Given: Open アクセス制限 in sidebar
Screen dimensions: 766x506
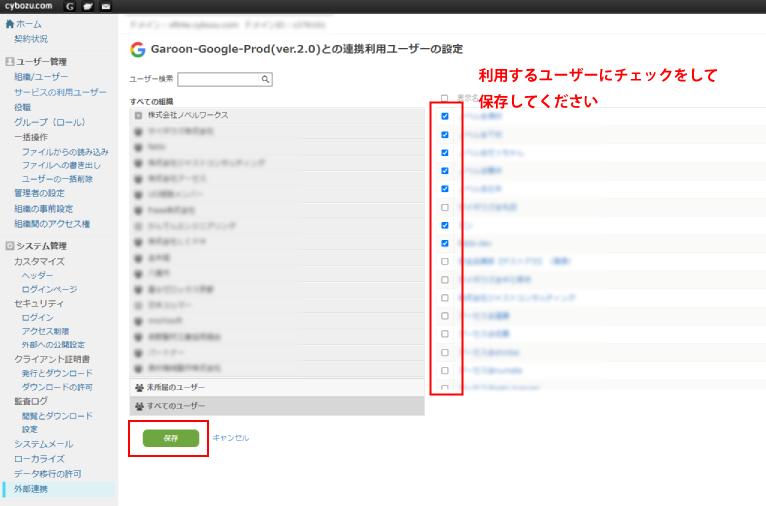Looking at the screenshot, I should coord(45,331).
